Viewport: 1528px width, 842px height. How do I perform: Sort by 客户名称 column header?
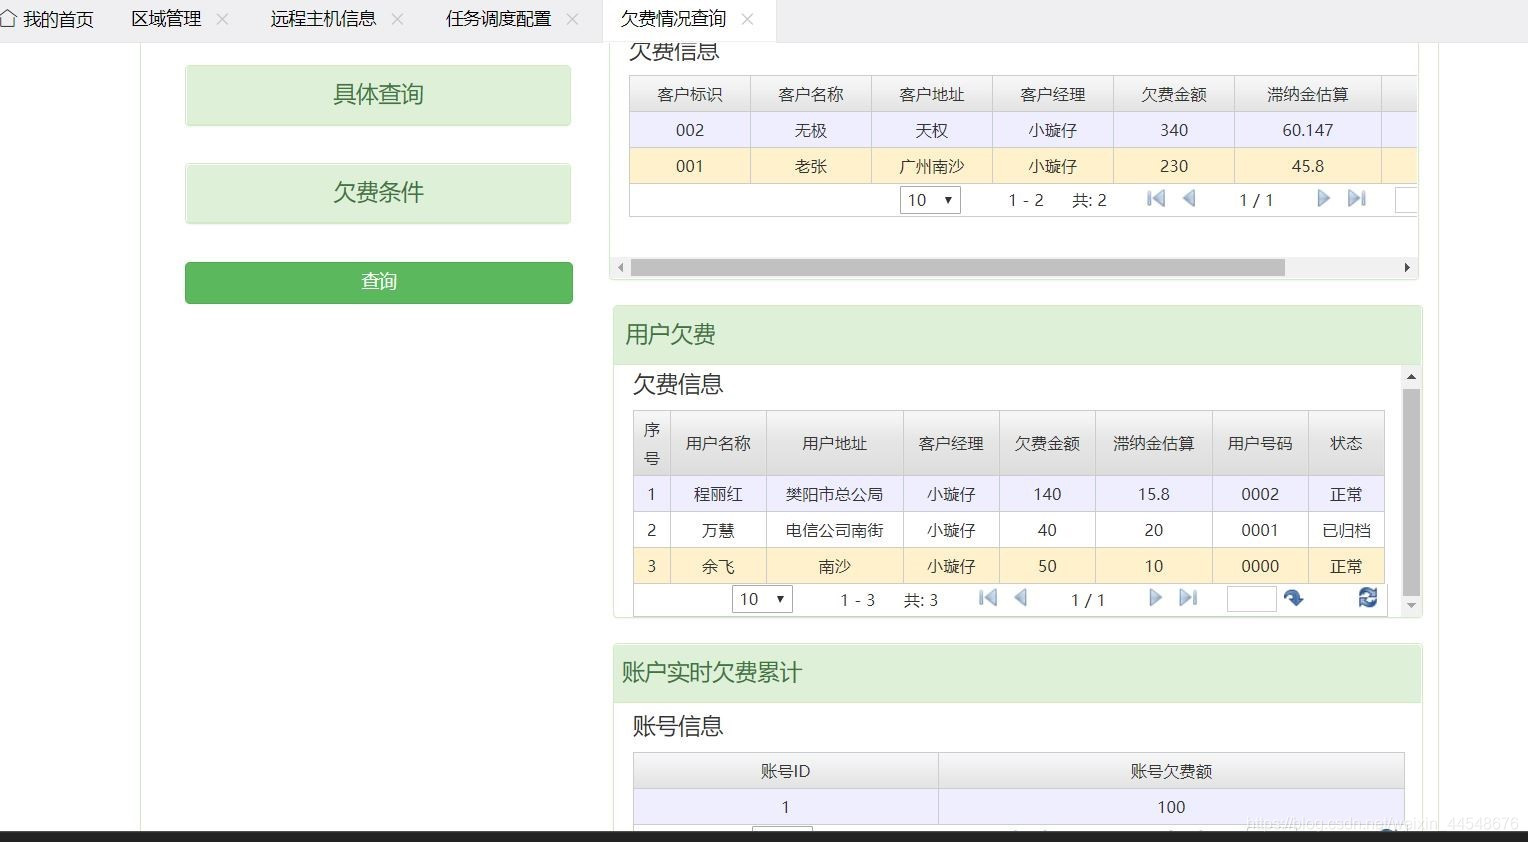811,94
